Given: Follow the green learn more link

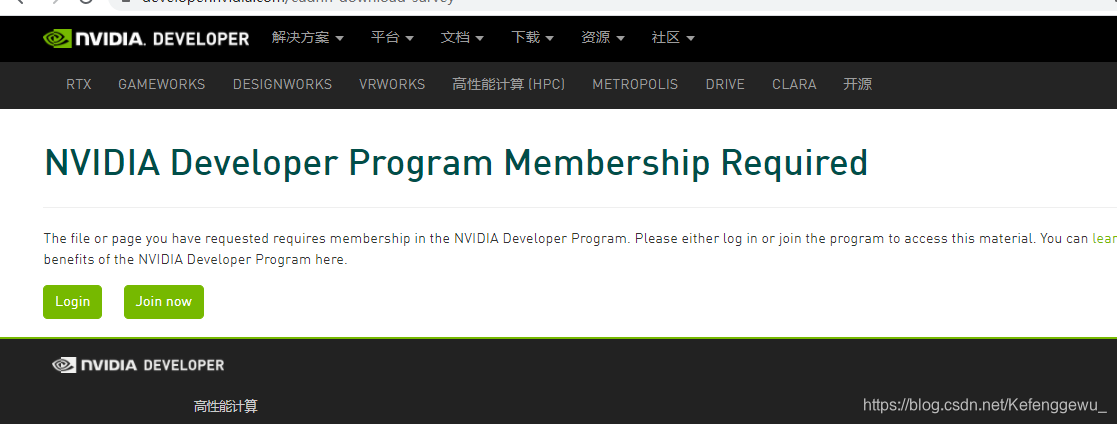Looking at the screenshot, I should click(1104, 239).
